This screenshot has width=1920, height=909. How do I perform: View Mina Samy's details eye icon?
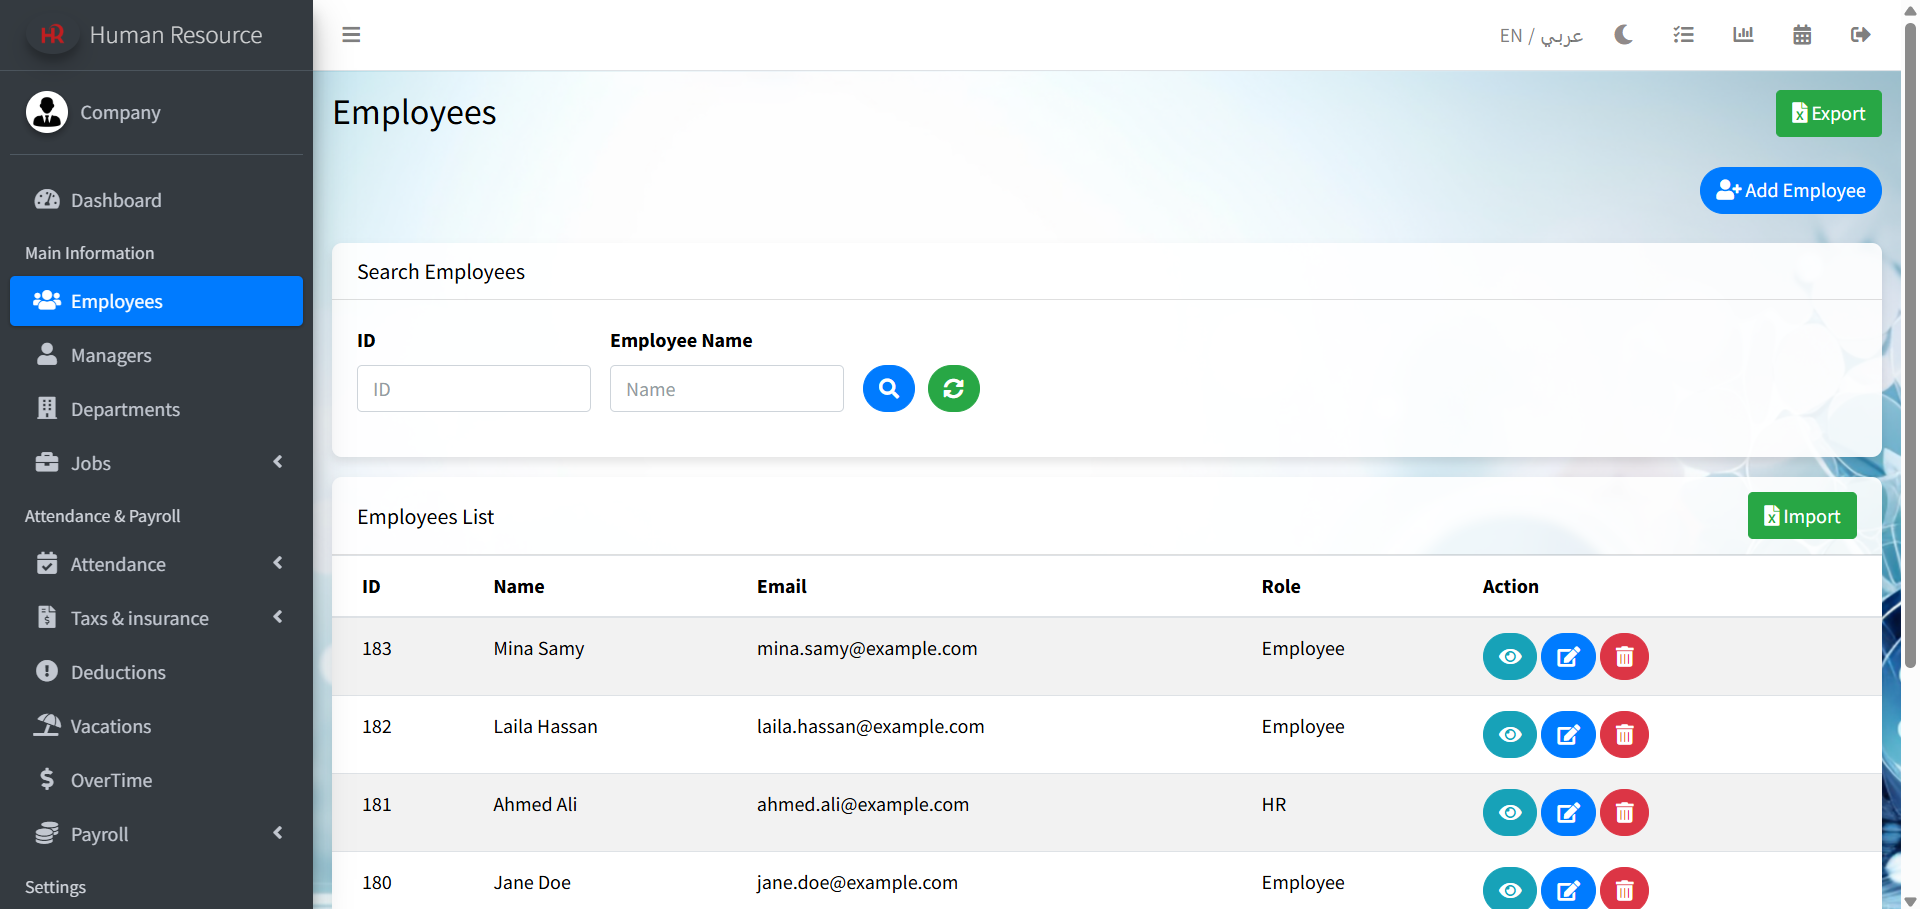click(x=1510, y=657)
